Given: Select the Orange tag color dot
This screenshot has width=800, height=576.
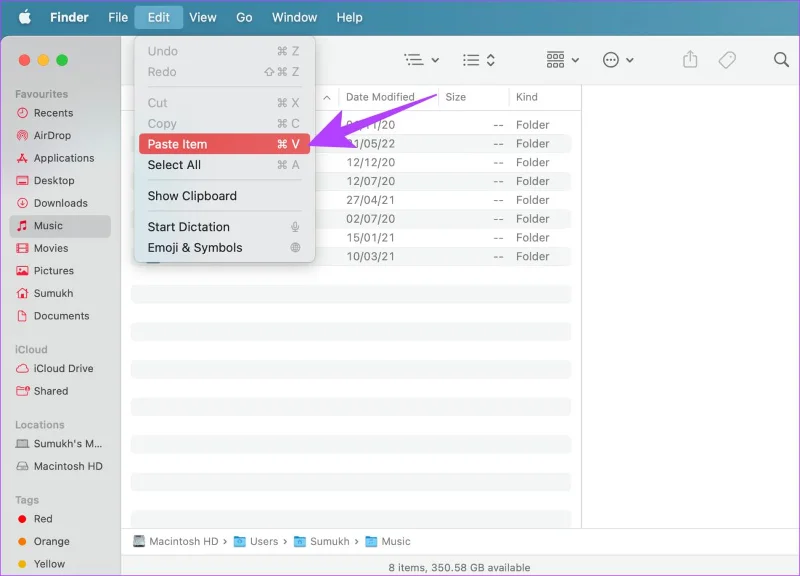Looking at the screenshot, I should click(x=22, y=541).
